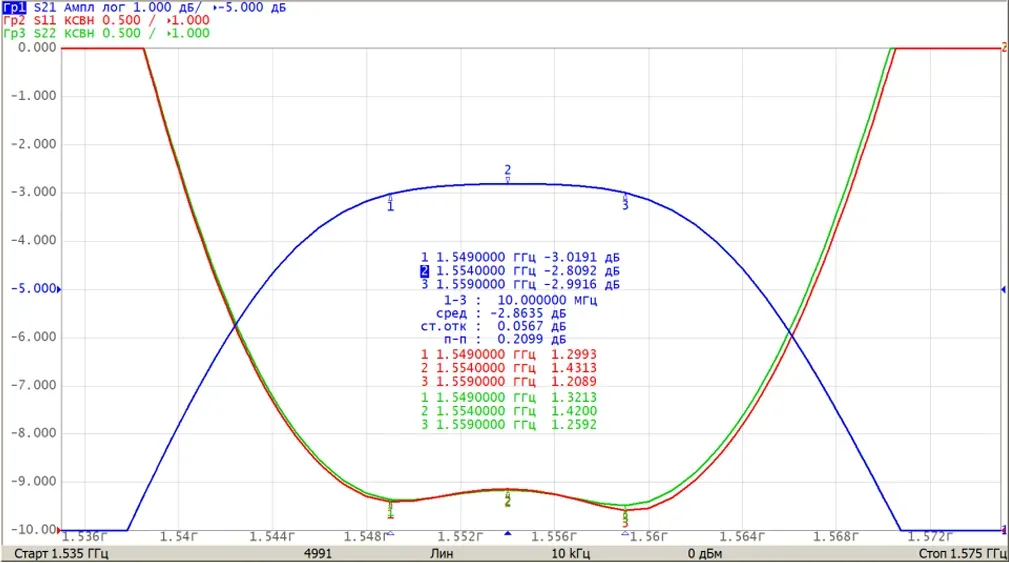Click the 0.000 vertical axis label
This screenshot has width=1009, height=563.
click(37, 48)
